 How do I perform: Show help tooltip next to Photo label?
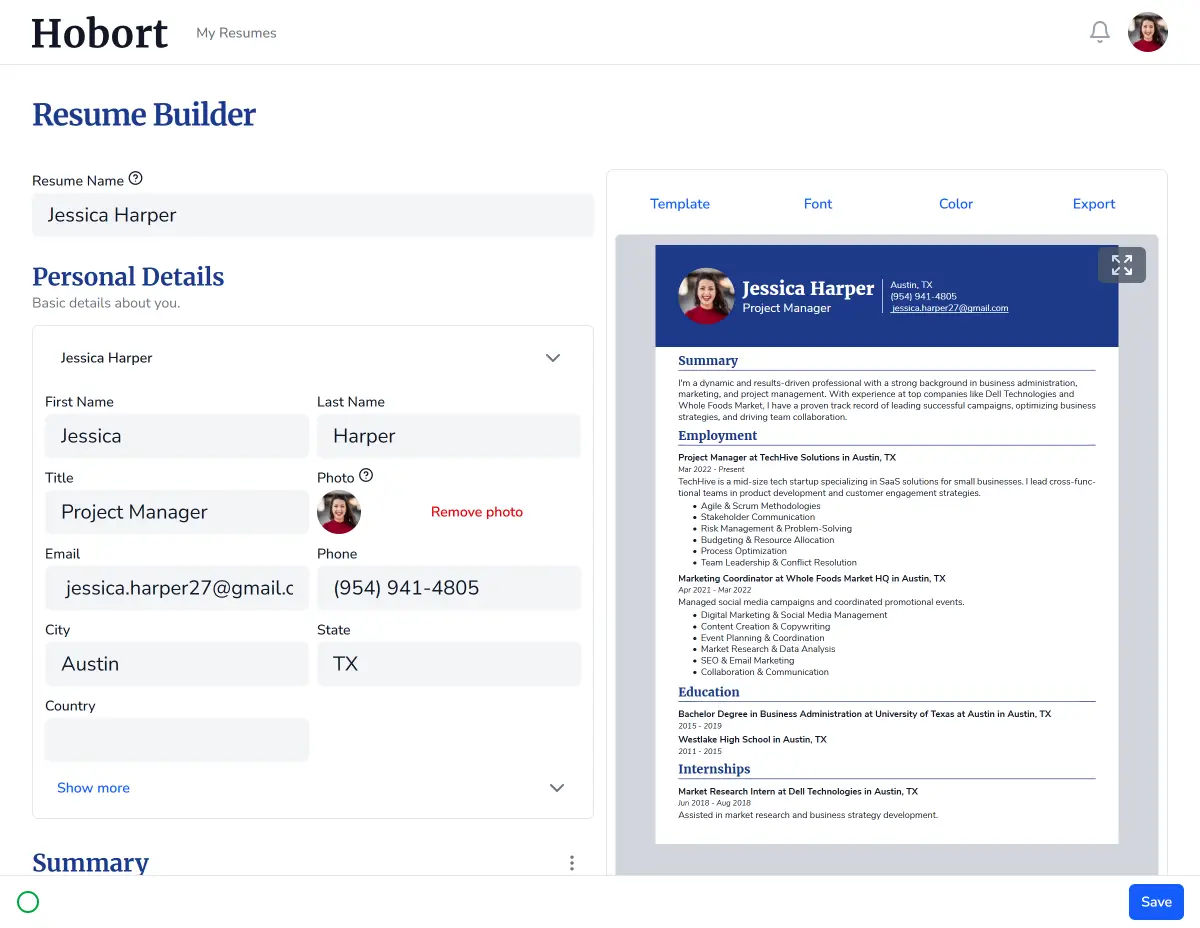pos(366,476)
